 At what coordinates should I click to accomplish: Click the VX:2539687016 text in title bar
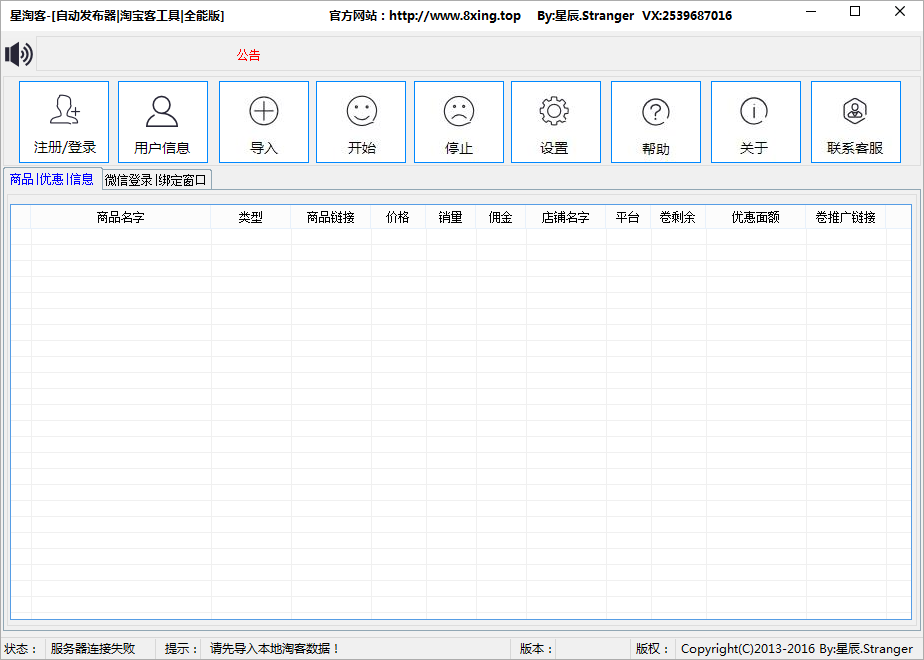tap(687, 16)
